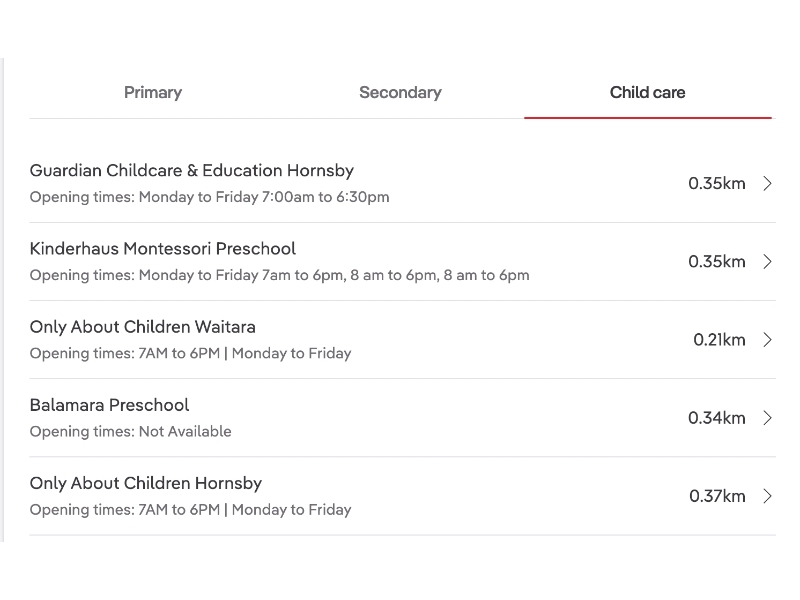
Task: Select Only About Children Waitara entry
Action: pos(143,327)
